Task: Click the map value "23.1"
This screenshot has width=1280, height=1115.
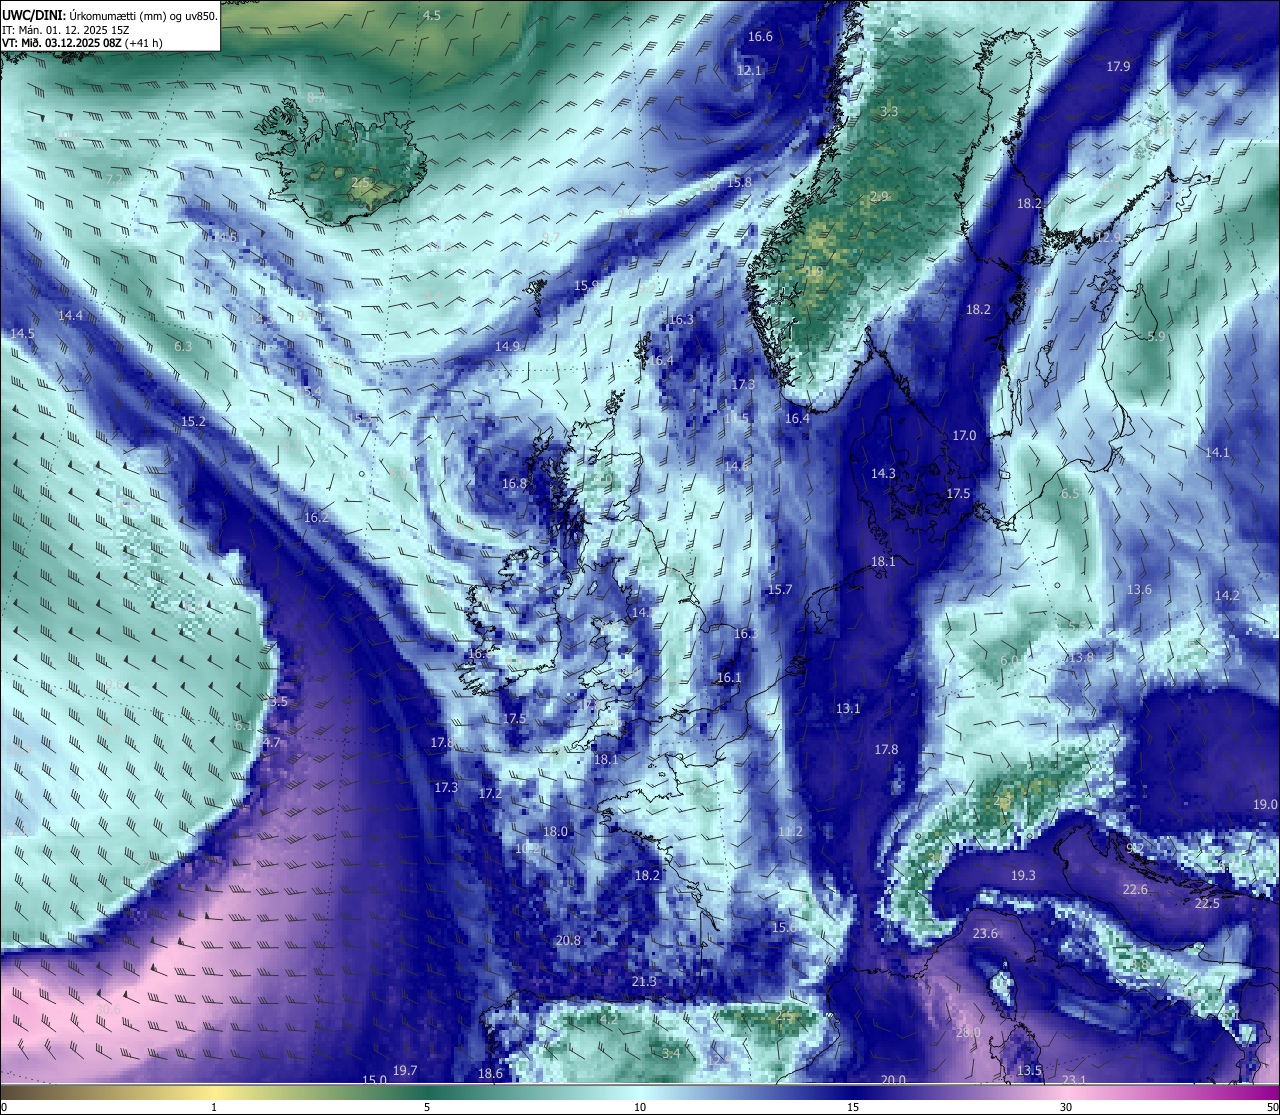Action: [1074, 1080]
